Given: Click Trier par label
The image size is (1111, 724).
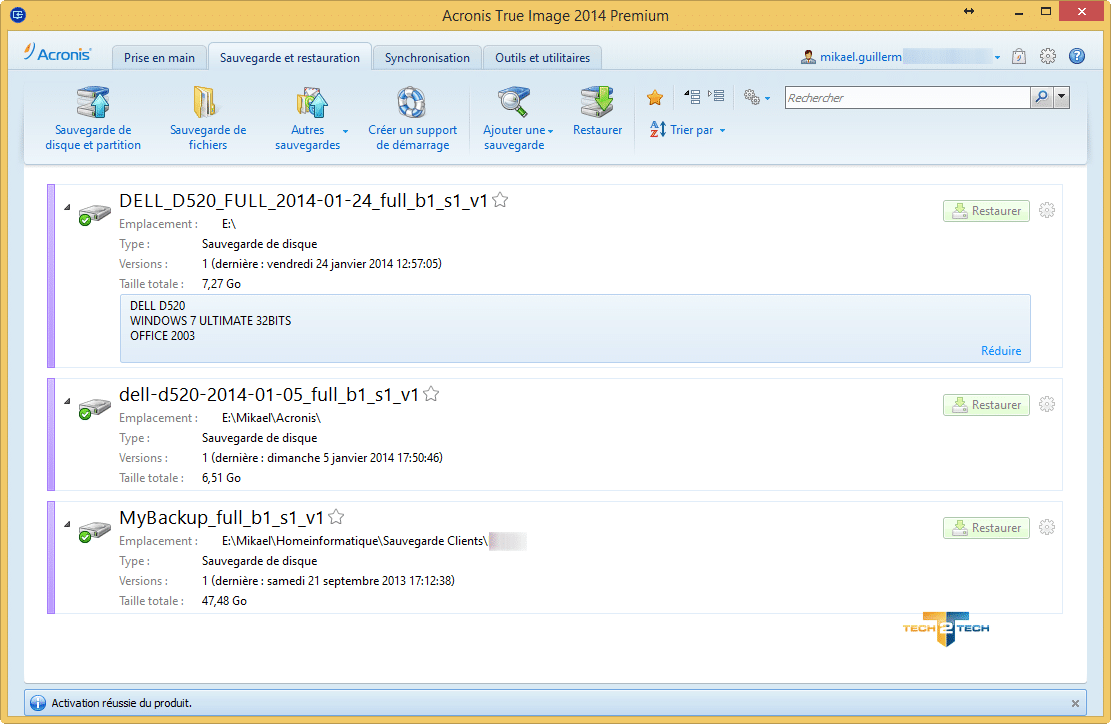Looking at the screenshot, I should tap(692, 130).
